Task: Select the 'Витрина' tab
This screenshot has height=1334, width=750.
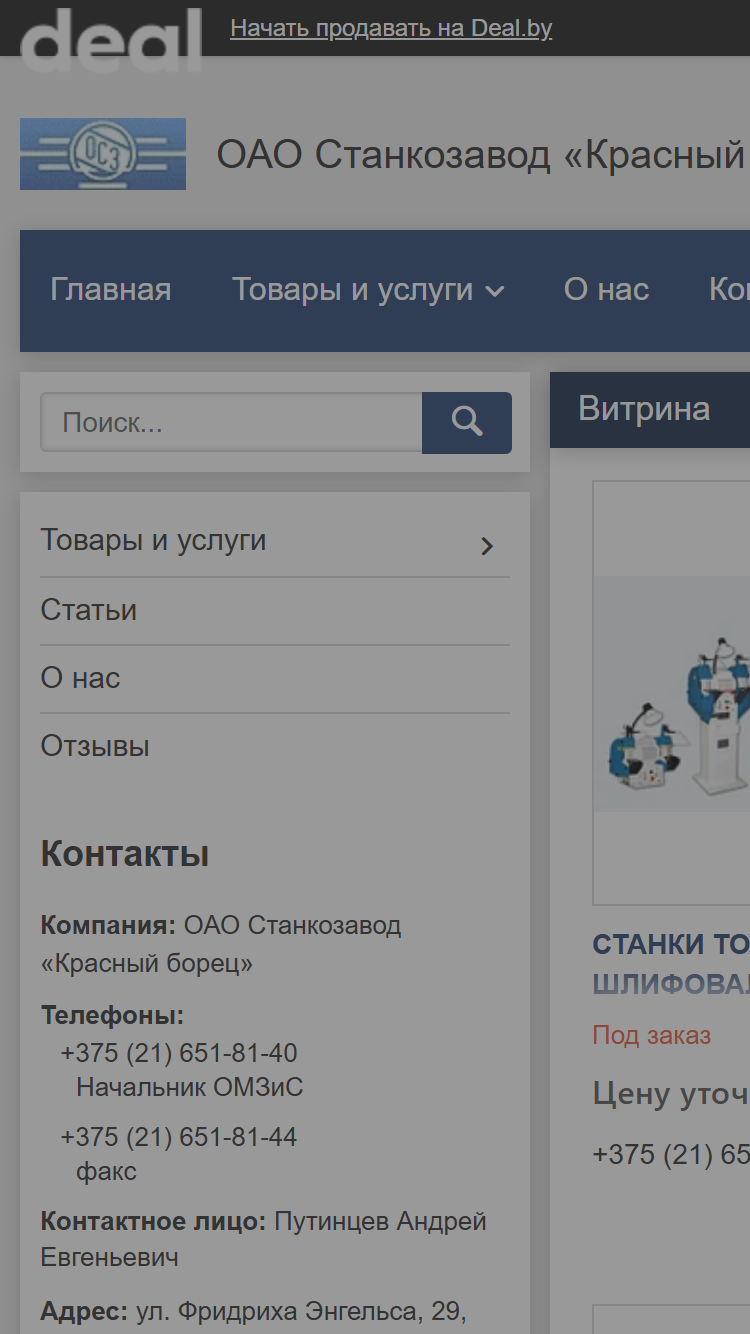Action: [x=644, y=409]
